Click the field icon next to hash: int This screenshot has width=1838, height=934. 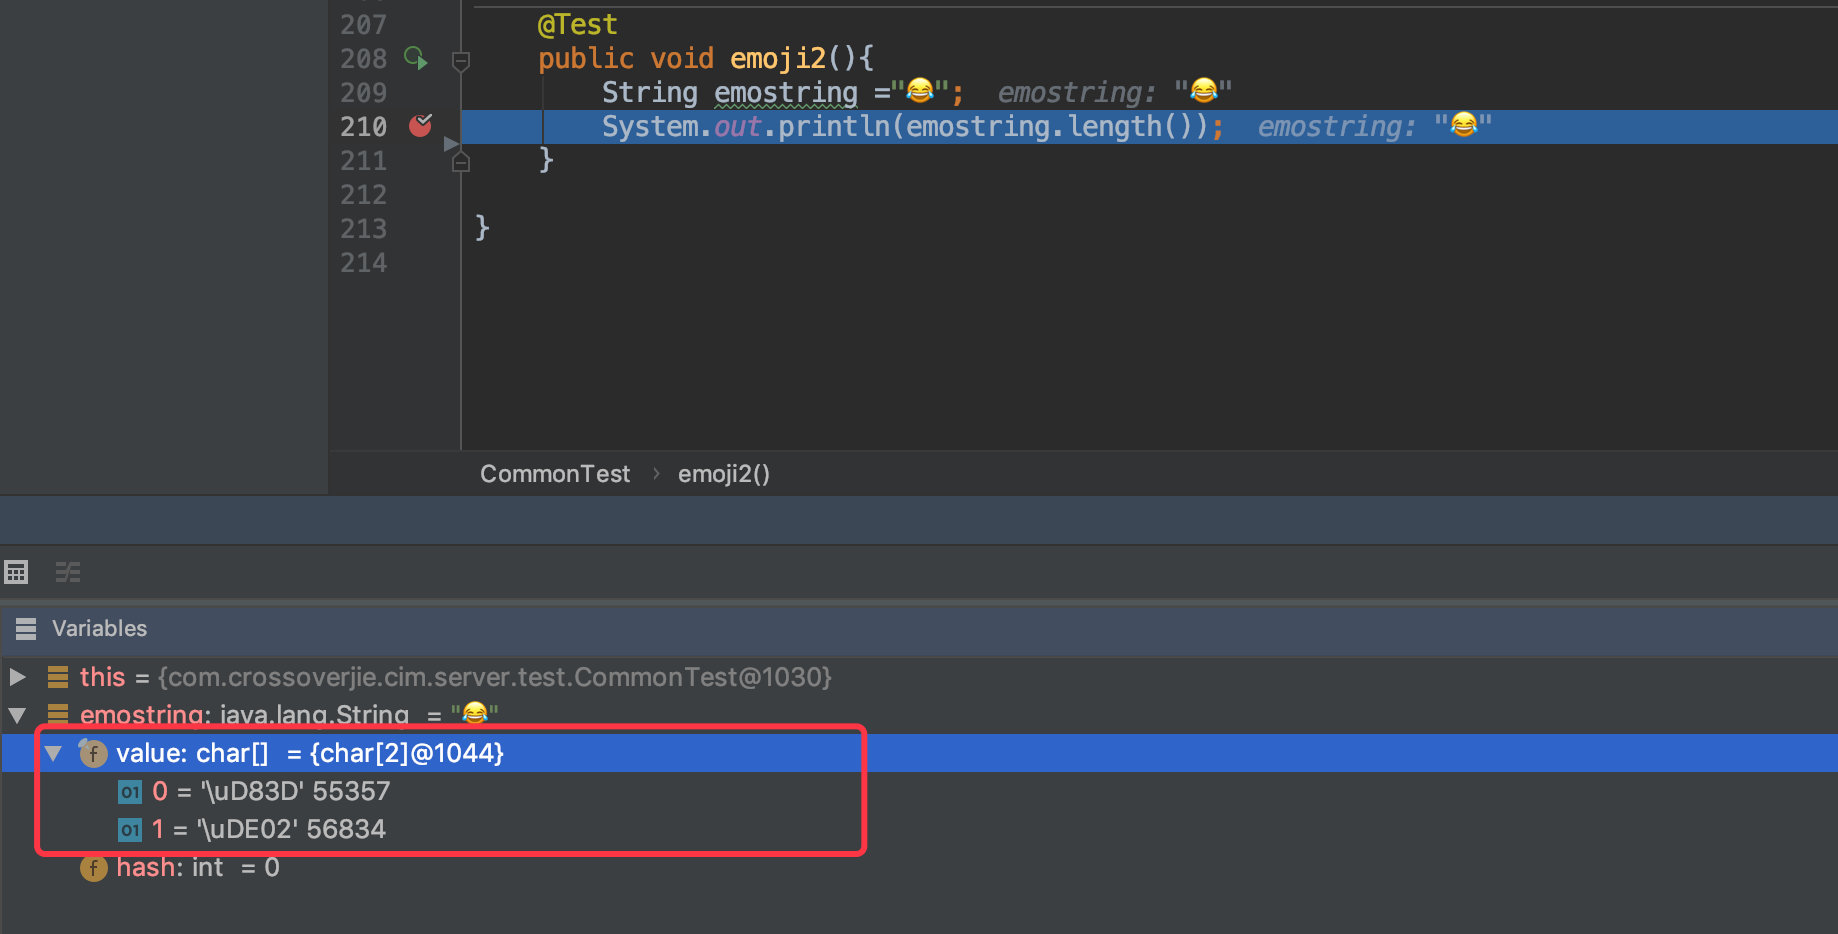93,868
